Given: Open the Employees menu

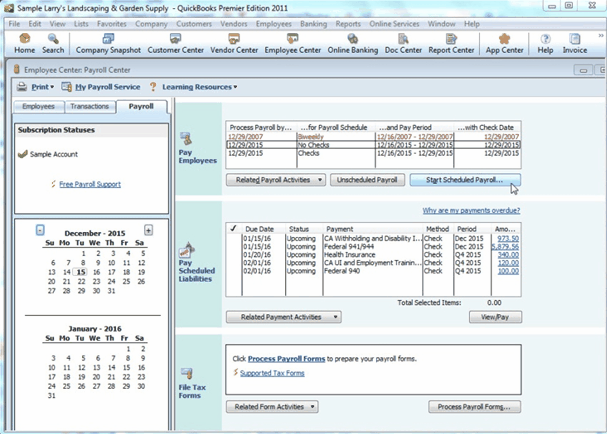Looking at the screenshot, I should point(273,24).
